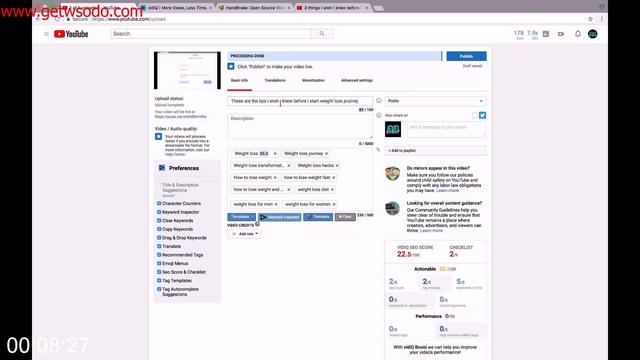
Task: Click Learn more in the minors notice
Action: tap(447, 191)
